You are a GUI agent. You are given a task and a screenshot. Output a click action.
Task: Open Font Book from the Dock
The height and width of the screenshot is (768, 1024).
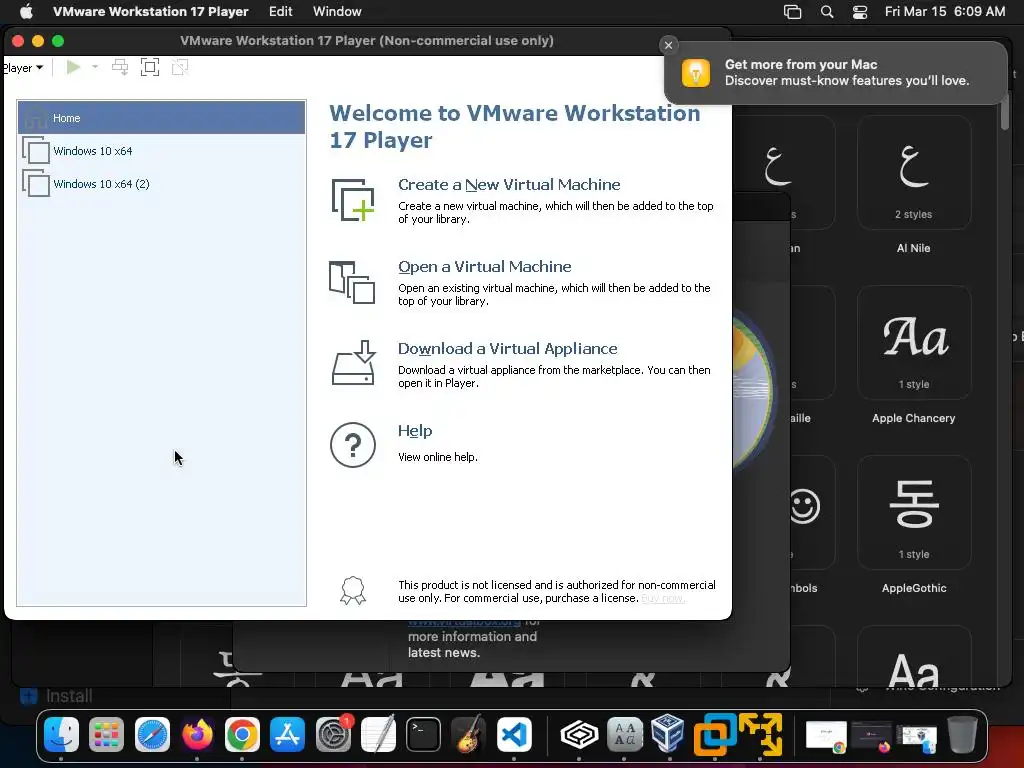point(624,735)
